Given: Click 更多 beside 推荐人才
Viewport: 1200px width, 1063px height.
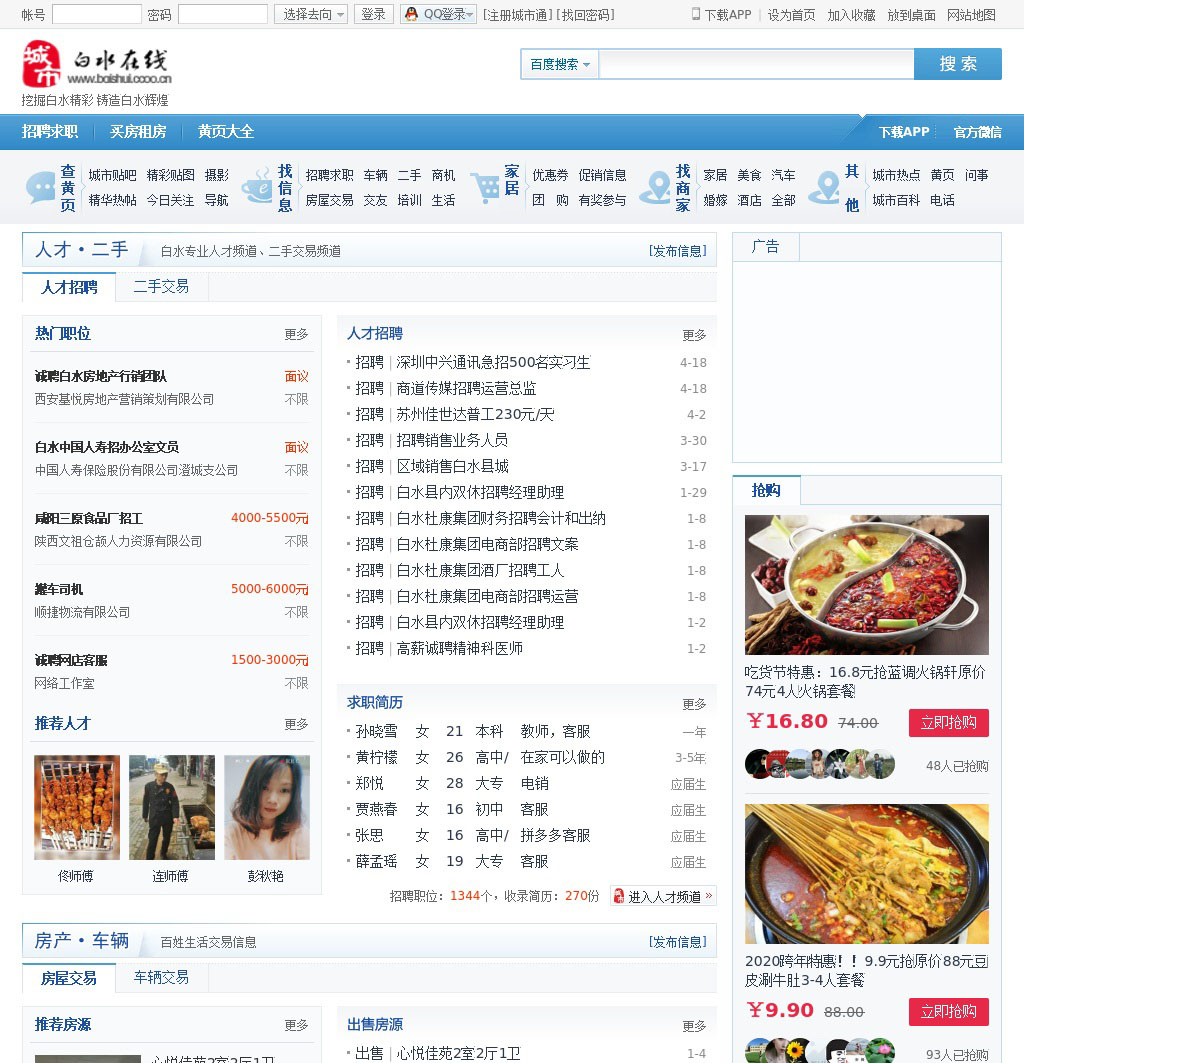Looking at the screenshot, I should (x=296, y=724).
